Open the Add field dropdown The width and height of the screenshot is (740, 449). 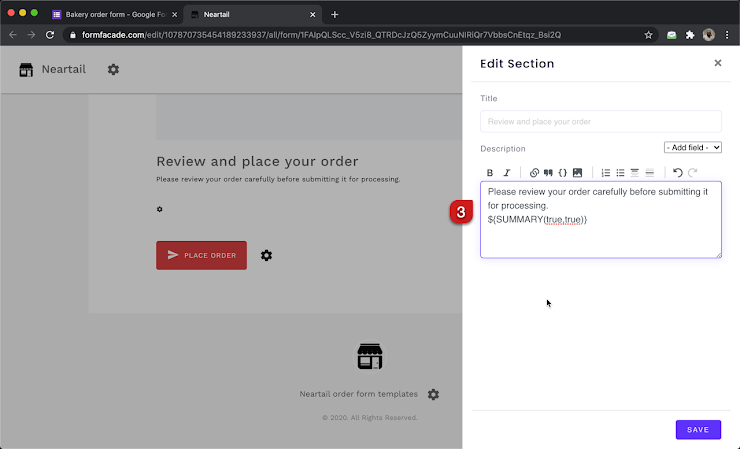pos(692,148)
